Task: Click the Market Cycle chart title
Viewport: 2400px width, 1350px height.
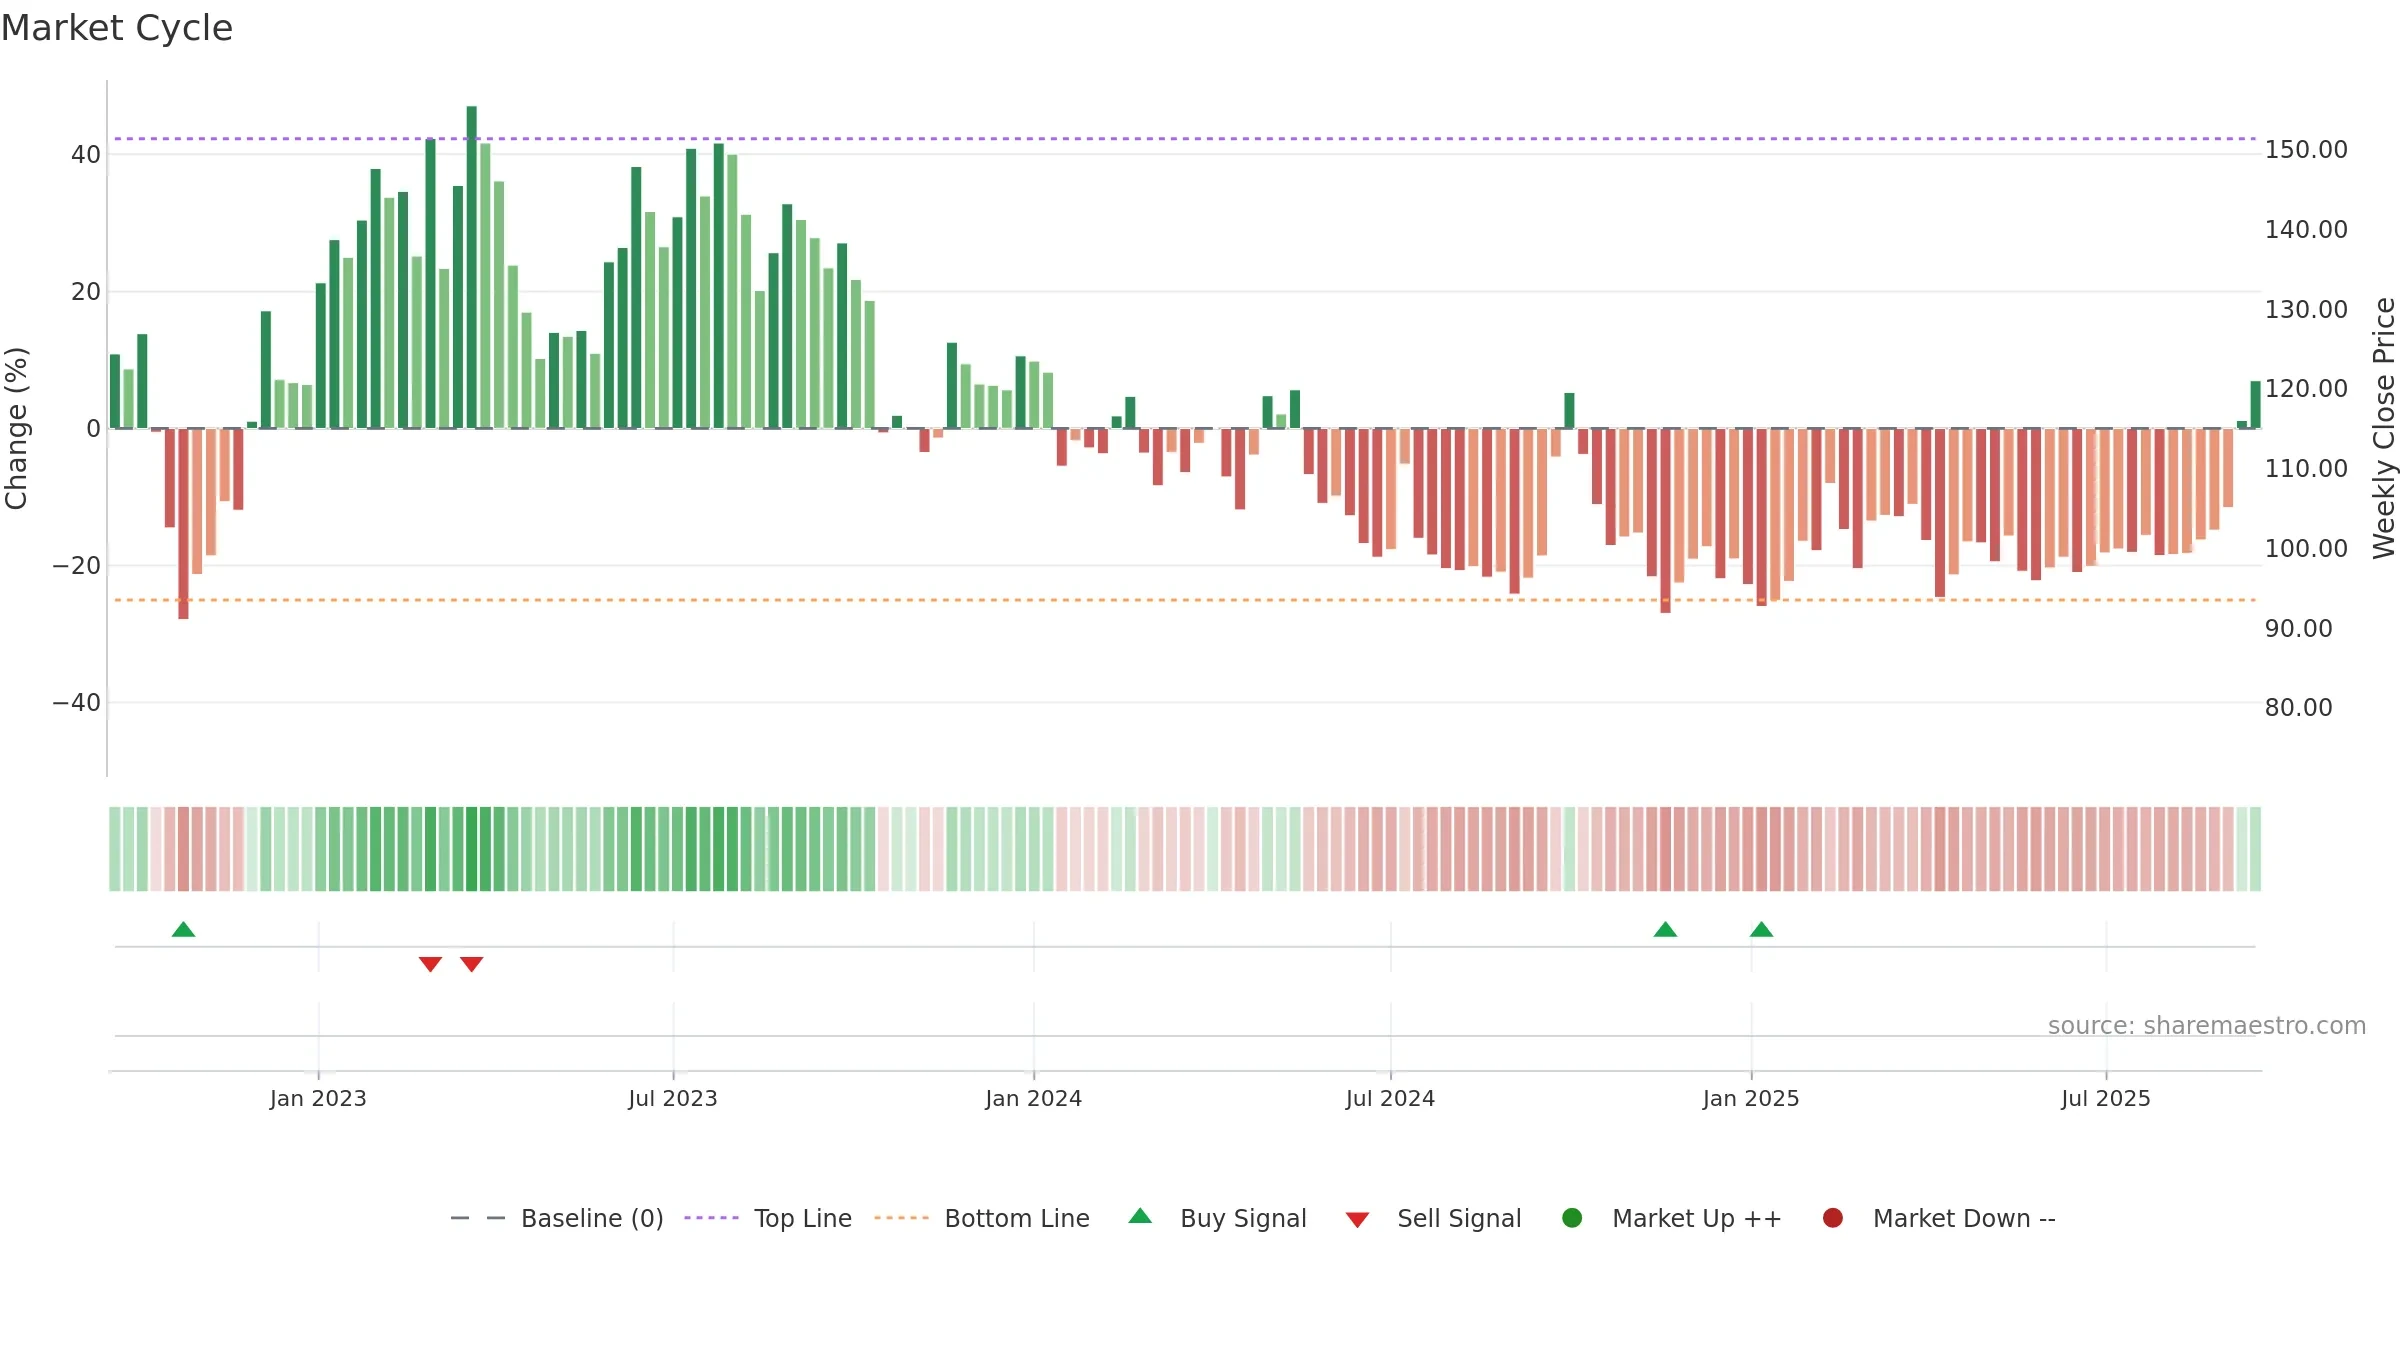Action: 117,28
